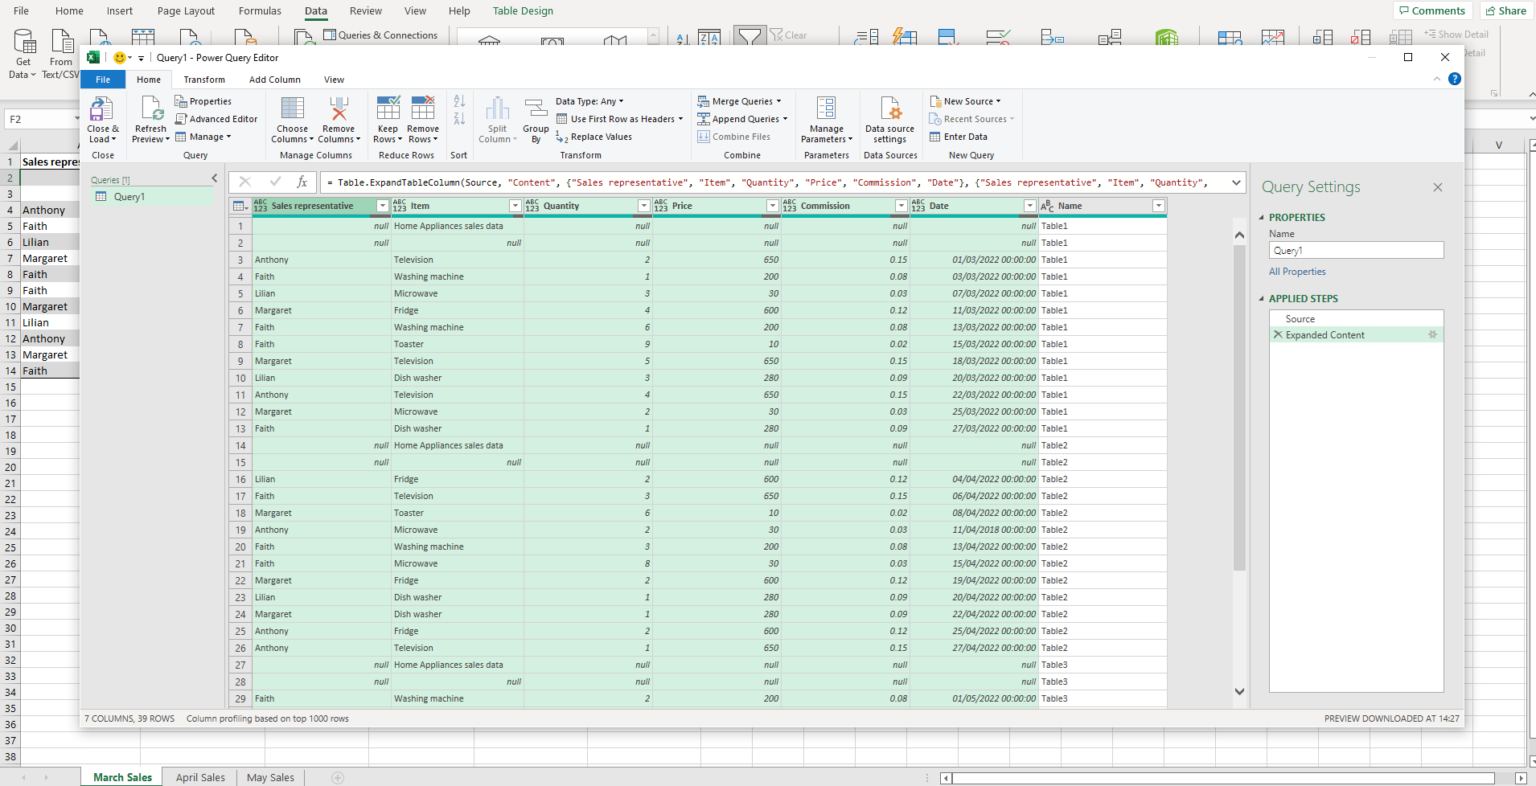1536x786 pixels.
Task: Switch to the Transform ribbon tab
Action: click(204, 80)
